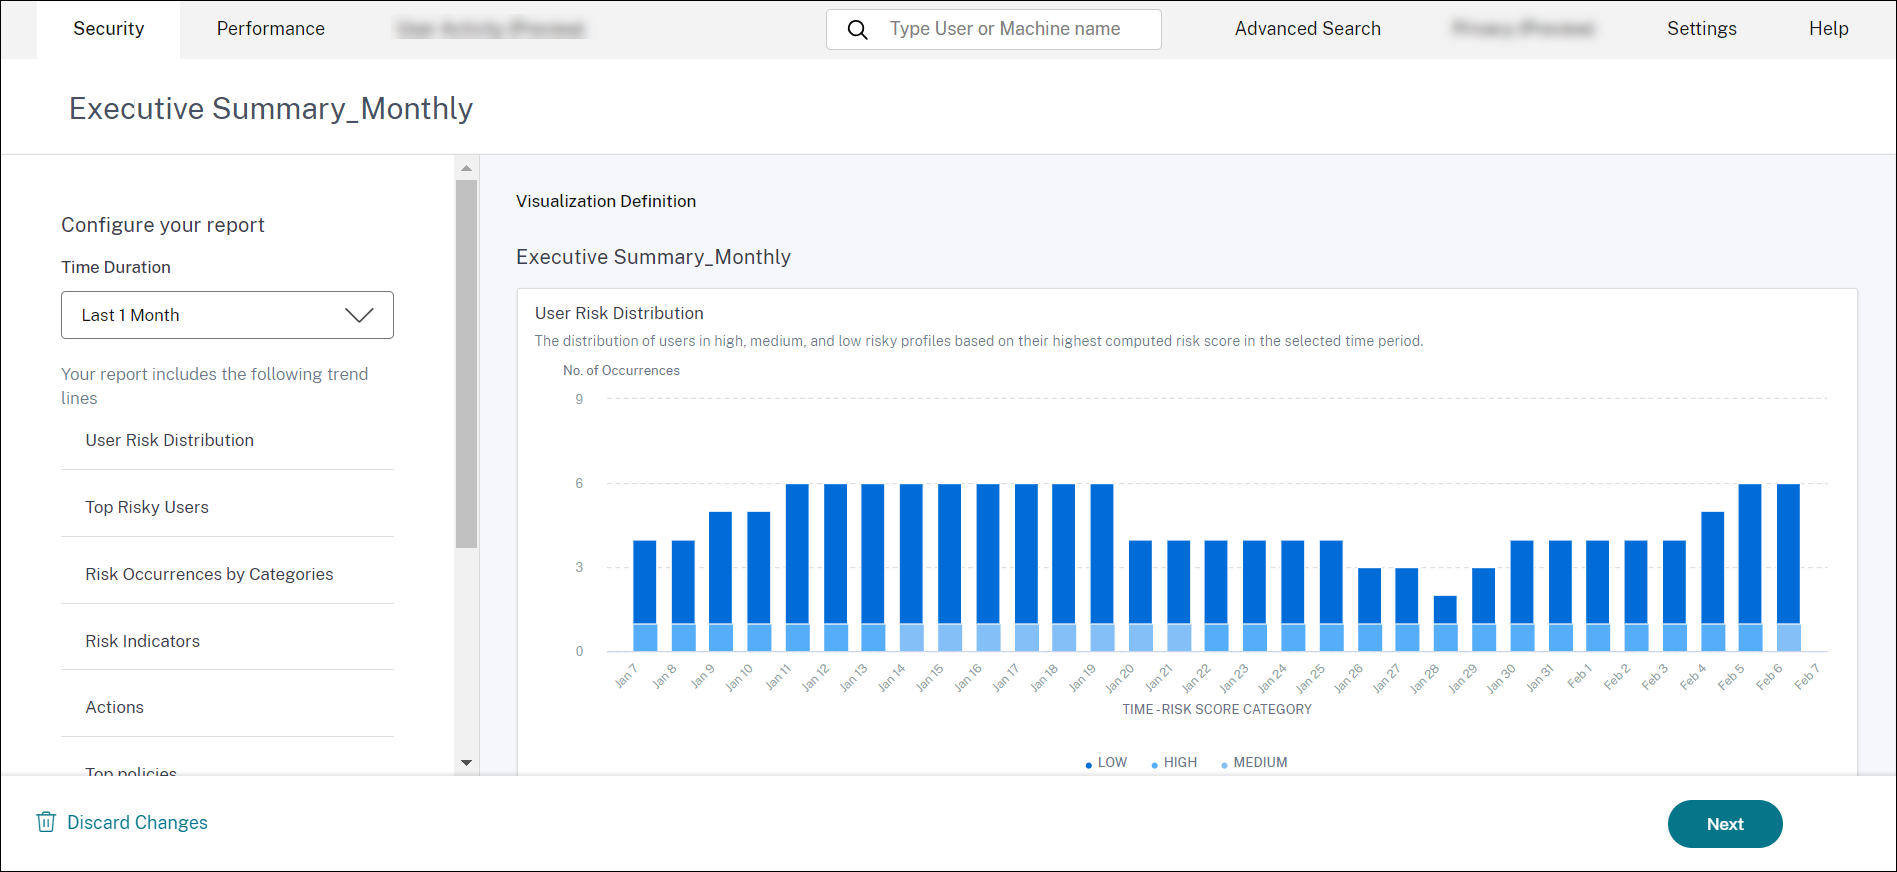1897x872 pixels.
Task: Select User Risk Distribution trend line
Action: (169, 440)
